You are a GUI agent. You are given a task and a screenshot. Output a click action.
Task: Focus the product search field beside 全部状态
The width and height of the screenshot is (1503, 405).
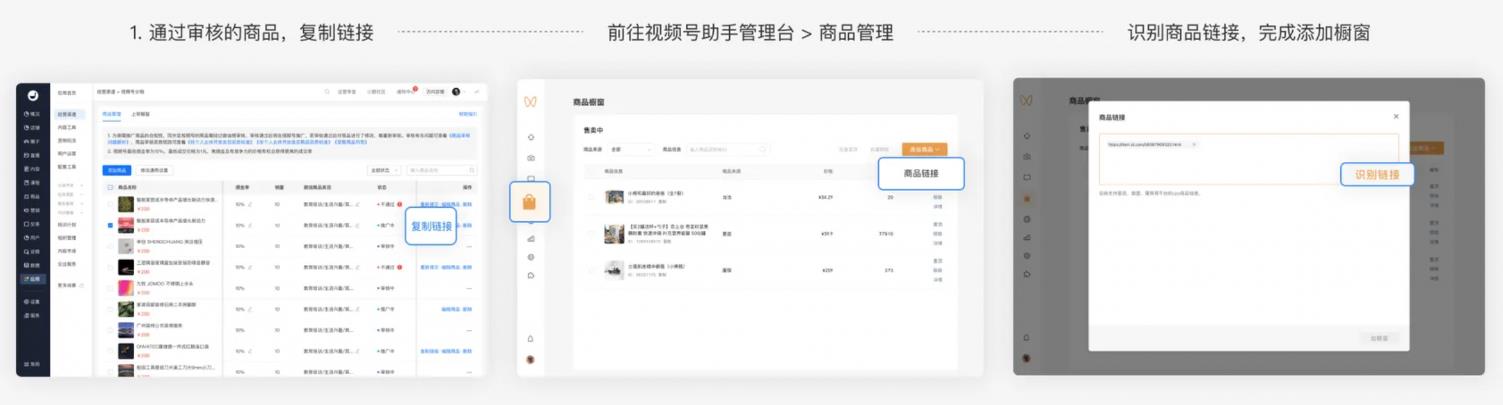tap(441, 171)
